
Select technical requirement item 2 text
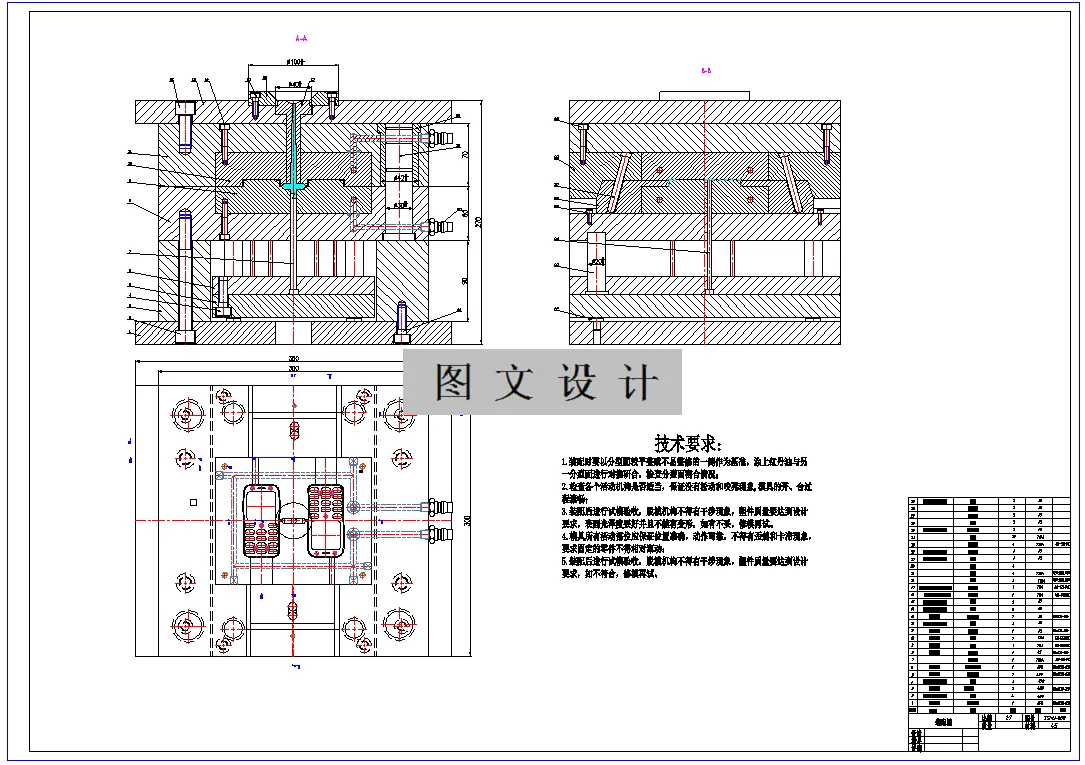point(686,492)
